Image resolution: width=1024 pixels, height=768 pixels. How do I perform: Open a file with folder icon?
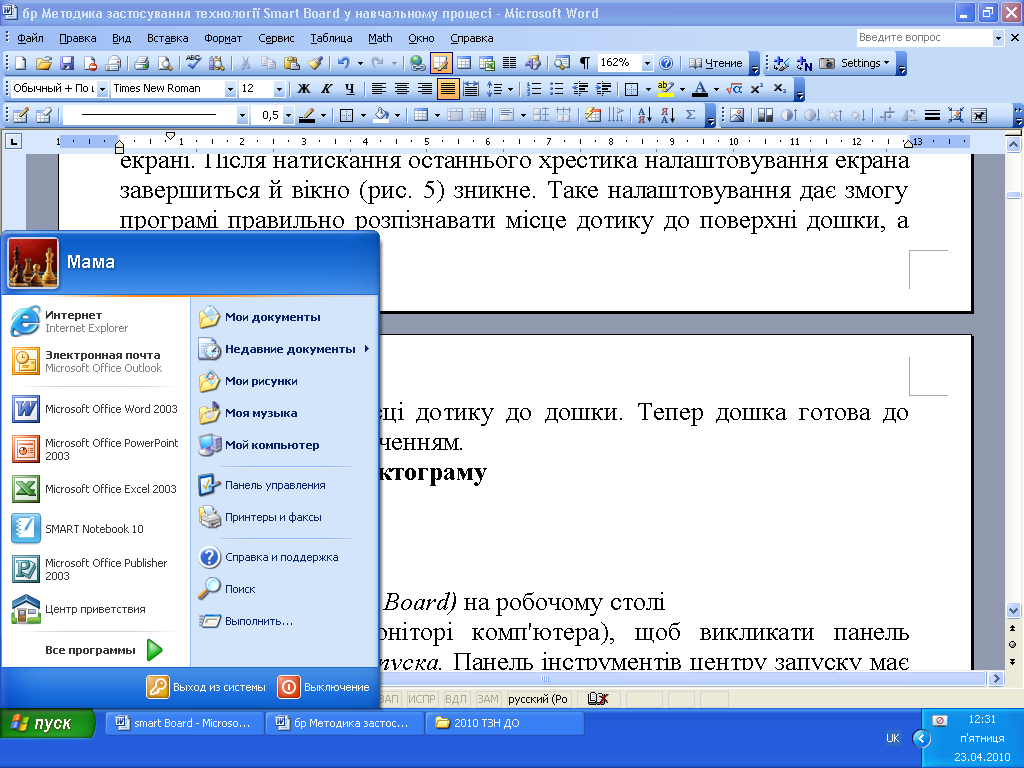pos(44,63)
